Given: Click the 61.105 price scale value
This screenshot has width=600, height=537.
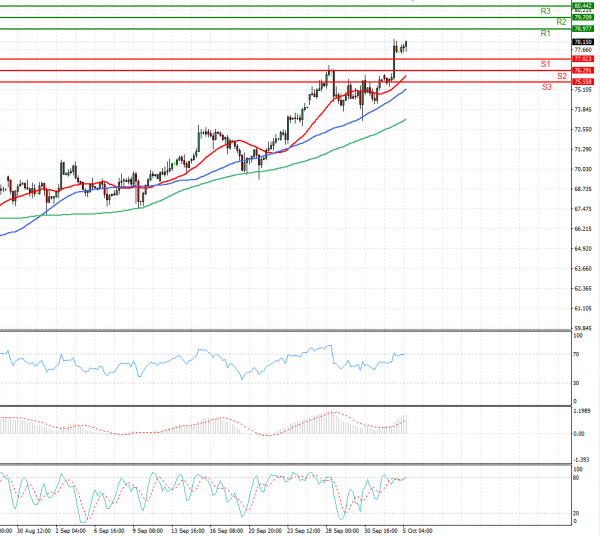Looking at the screenshot, I should pos(583,308).
